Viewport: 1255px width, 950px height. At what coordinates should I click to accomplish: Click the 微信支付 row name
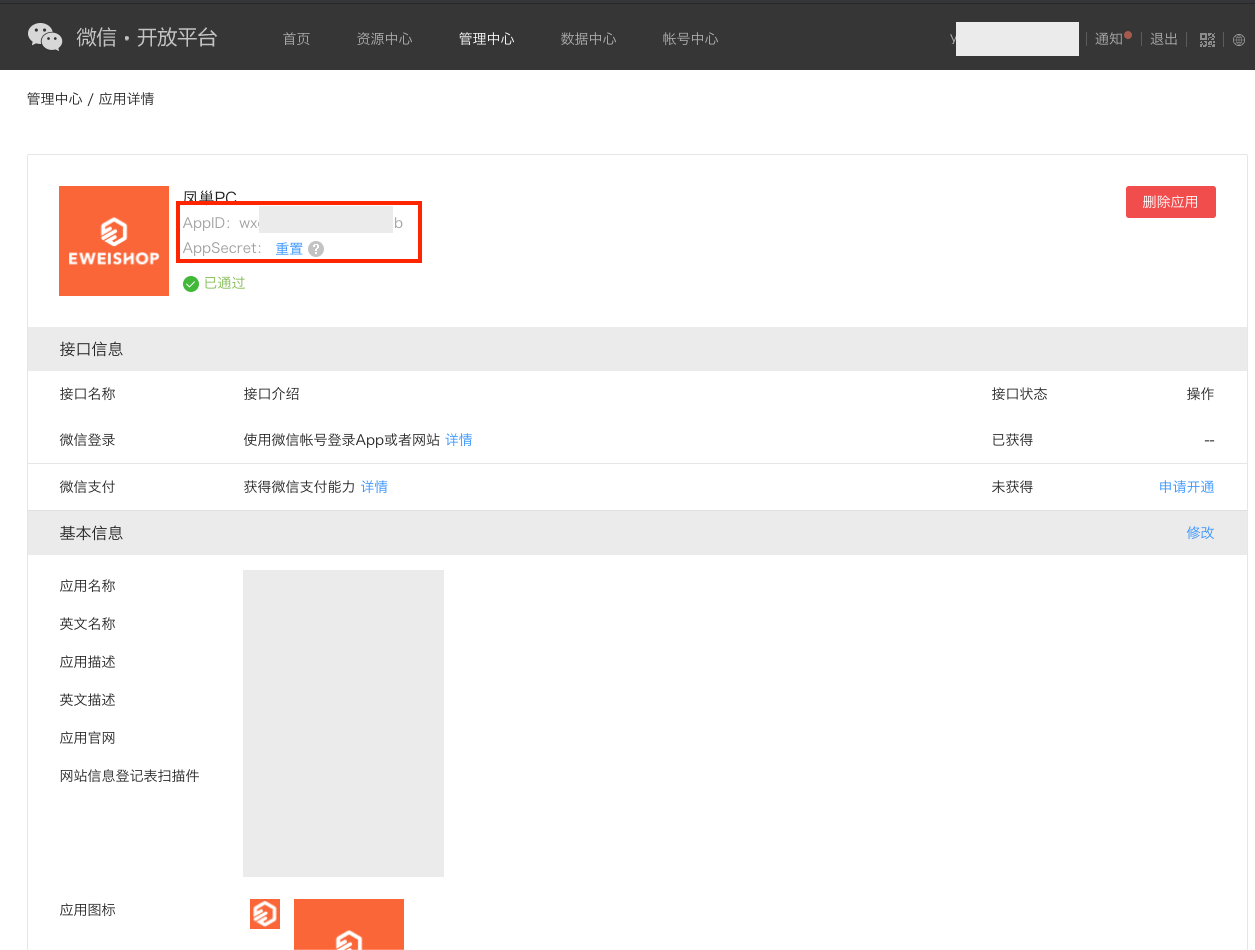pyautogui.click(x=88, y=487)
